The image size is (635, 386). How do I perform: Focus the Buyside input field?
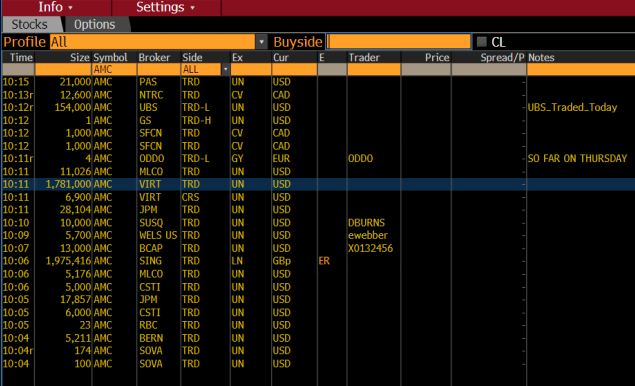tap(399, 42)
